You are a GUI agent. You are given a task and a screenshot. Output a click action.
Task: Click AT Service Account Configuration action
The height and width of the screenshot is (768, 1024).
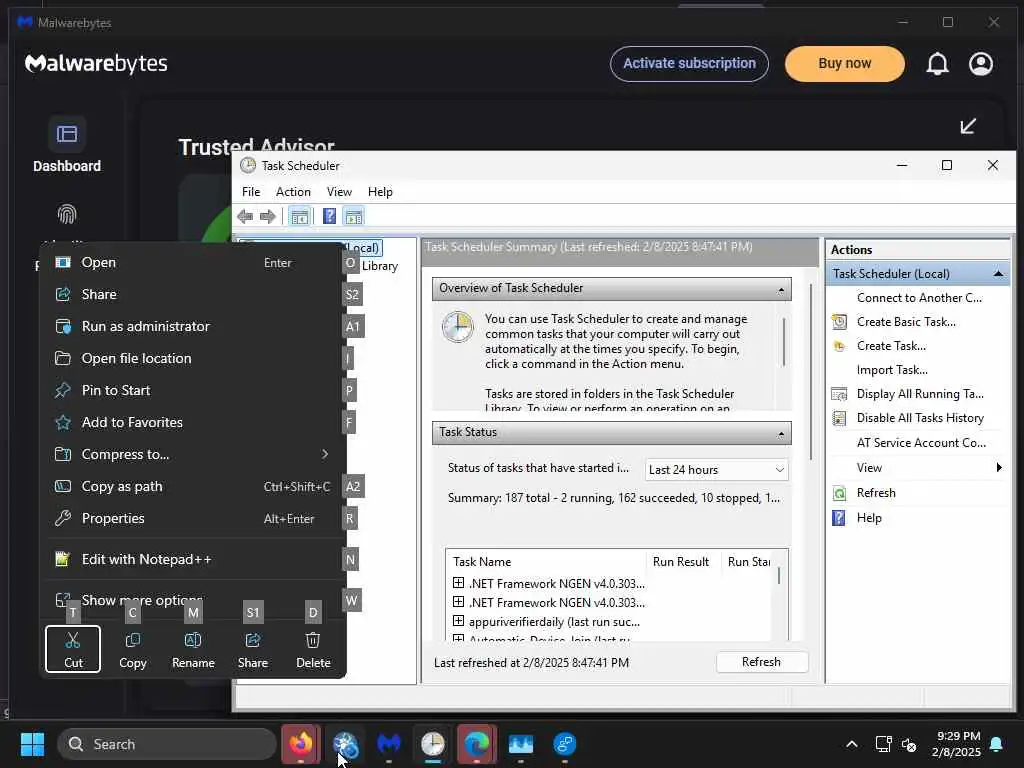(x=921, y=443)
